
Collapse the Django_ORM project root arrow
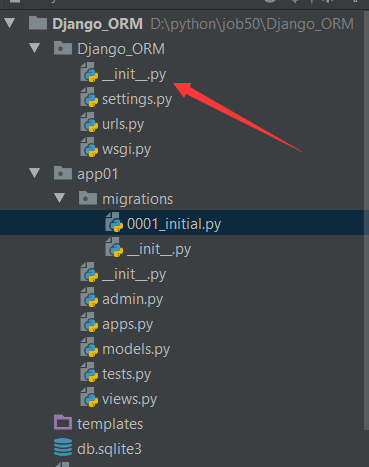[10, 23]
